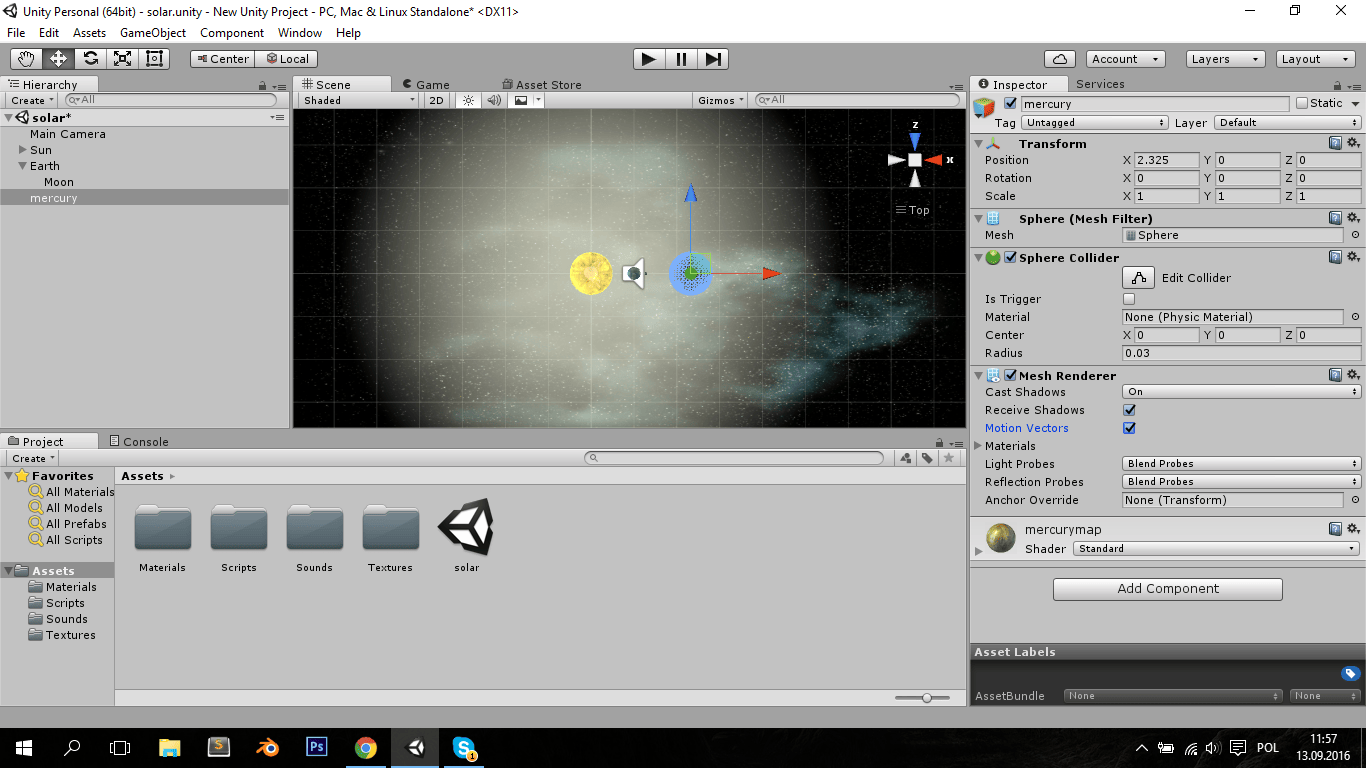Expand the Materials property foldout
The height and width of the screenshot is (768, 1366).
pos(978,446)
